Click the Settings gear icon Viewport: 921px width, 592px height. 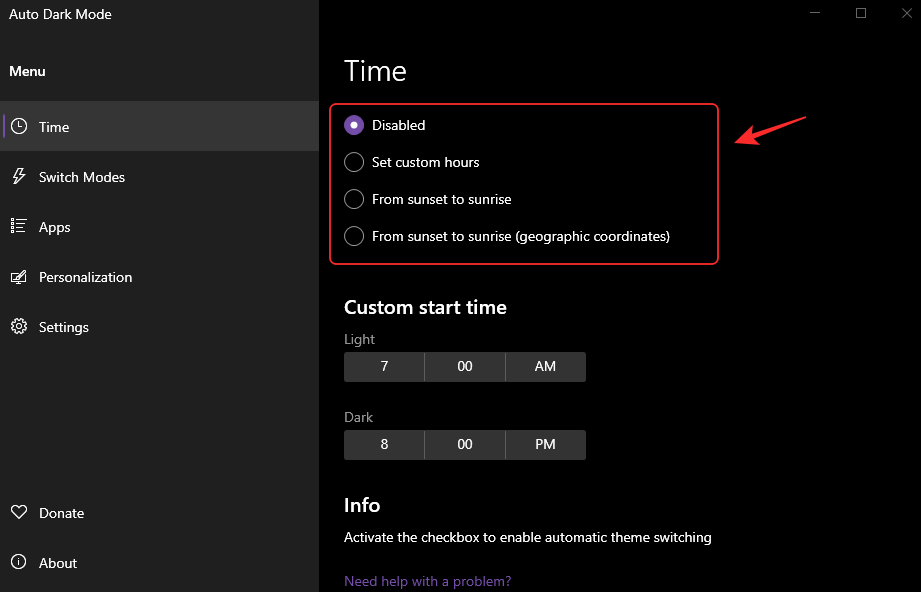click(18, 326)
